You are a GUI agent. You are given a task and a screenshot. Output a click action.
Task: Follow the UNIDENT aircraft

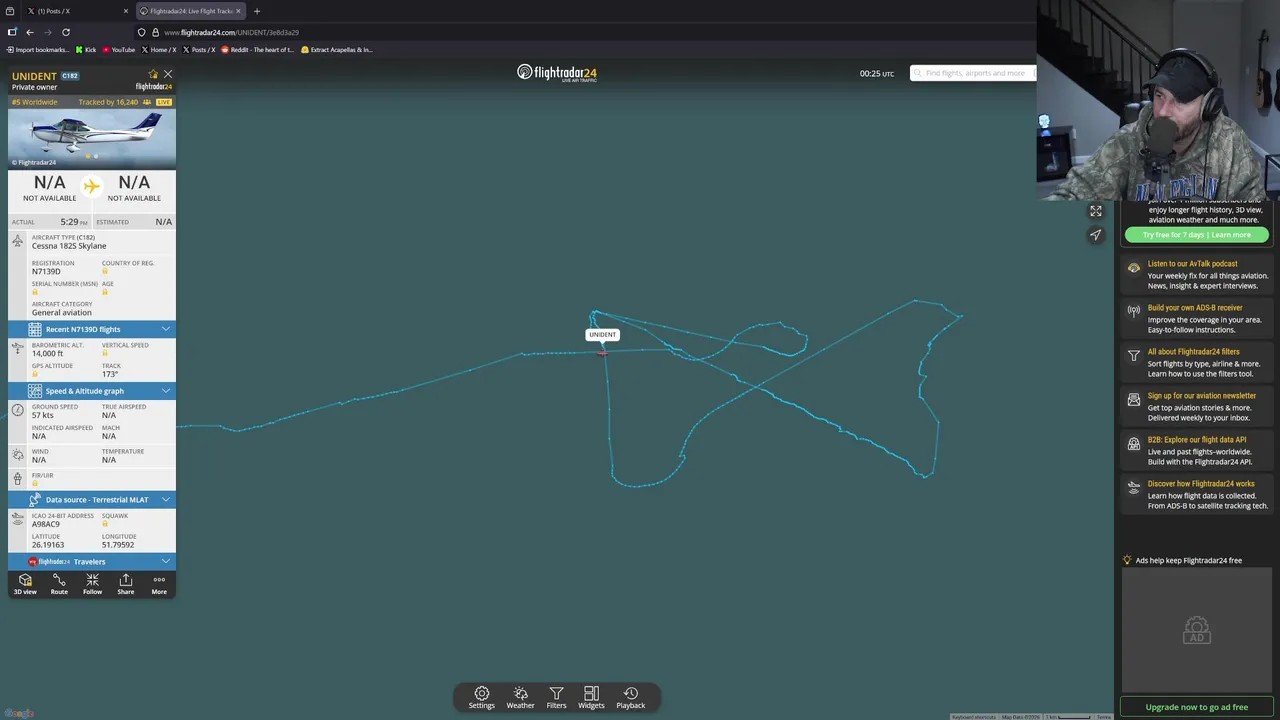(x=92, y=585)
